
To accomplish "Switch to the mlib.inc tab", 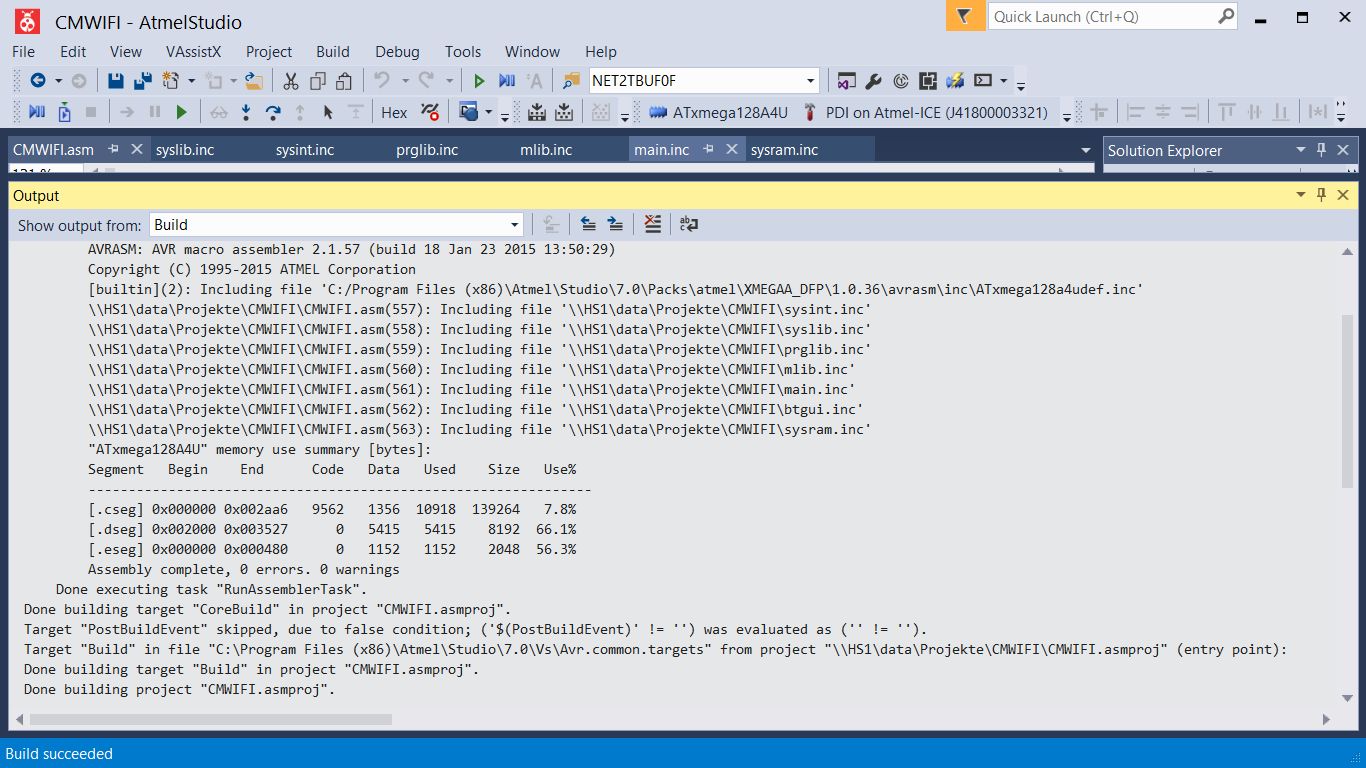I will (x=546, y=150).
